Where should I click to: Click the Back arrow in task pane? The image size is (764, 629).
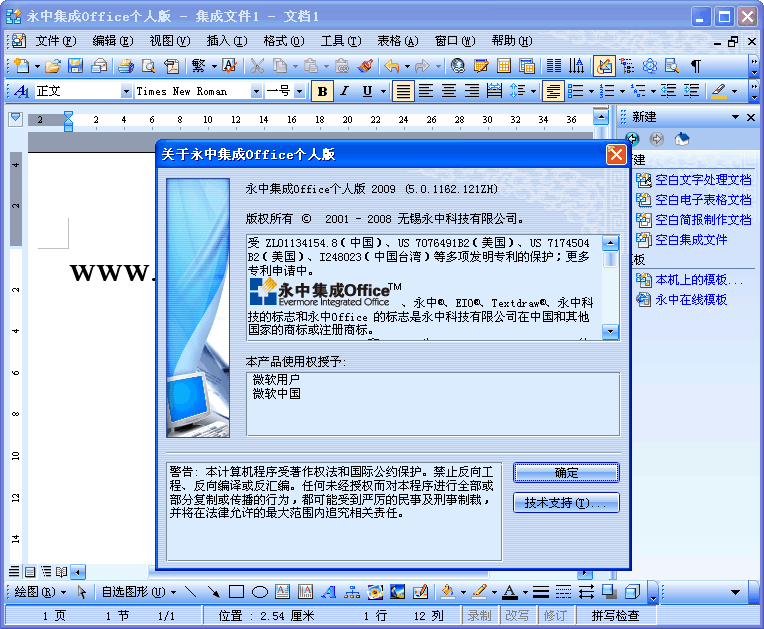(632, 139)
